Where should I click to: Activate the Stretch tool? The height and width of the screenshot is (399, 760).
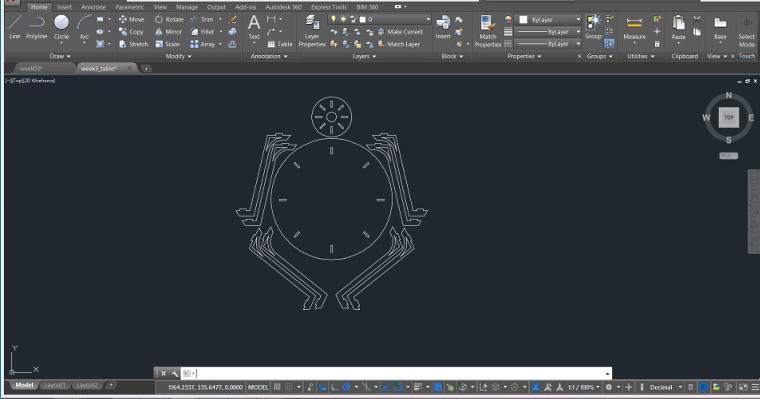[133, 44]
